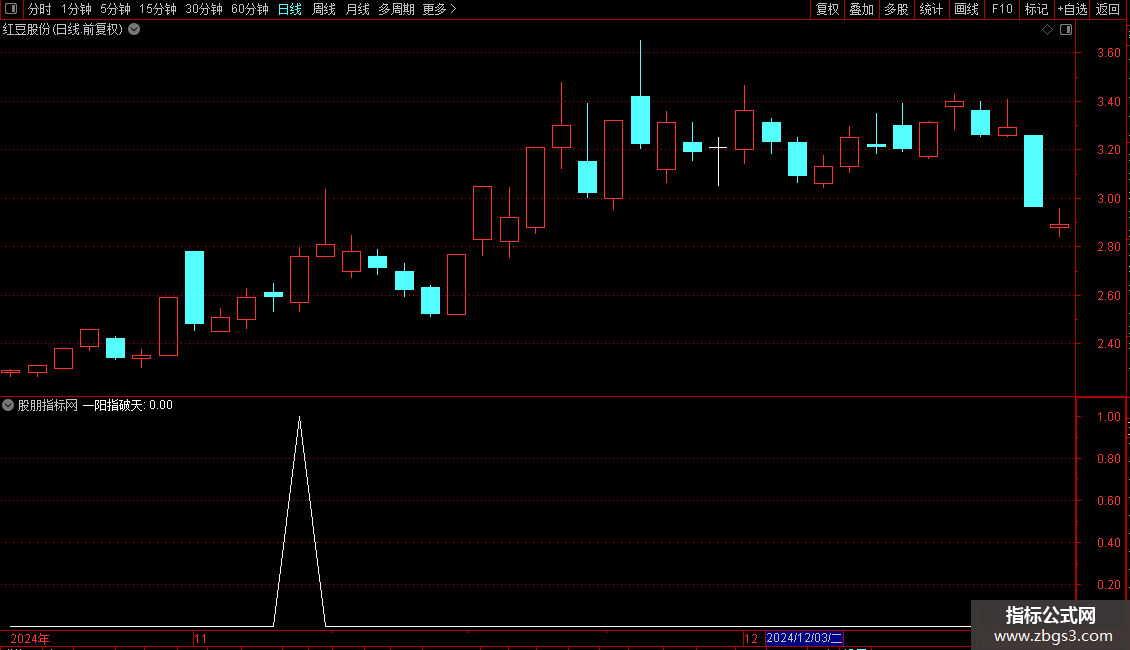This screenshot has height=650, width=1130.
Task: Activate the 画线 drawing tools
Action: tap(966, 9)
